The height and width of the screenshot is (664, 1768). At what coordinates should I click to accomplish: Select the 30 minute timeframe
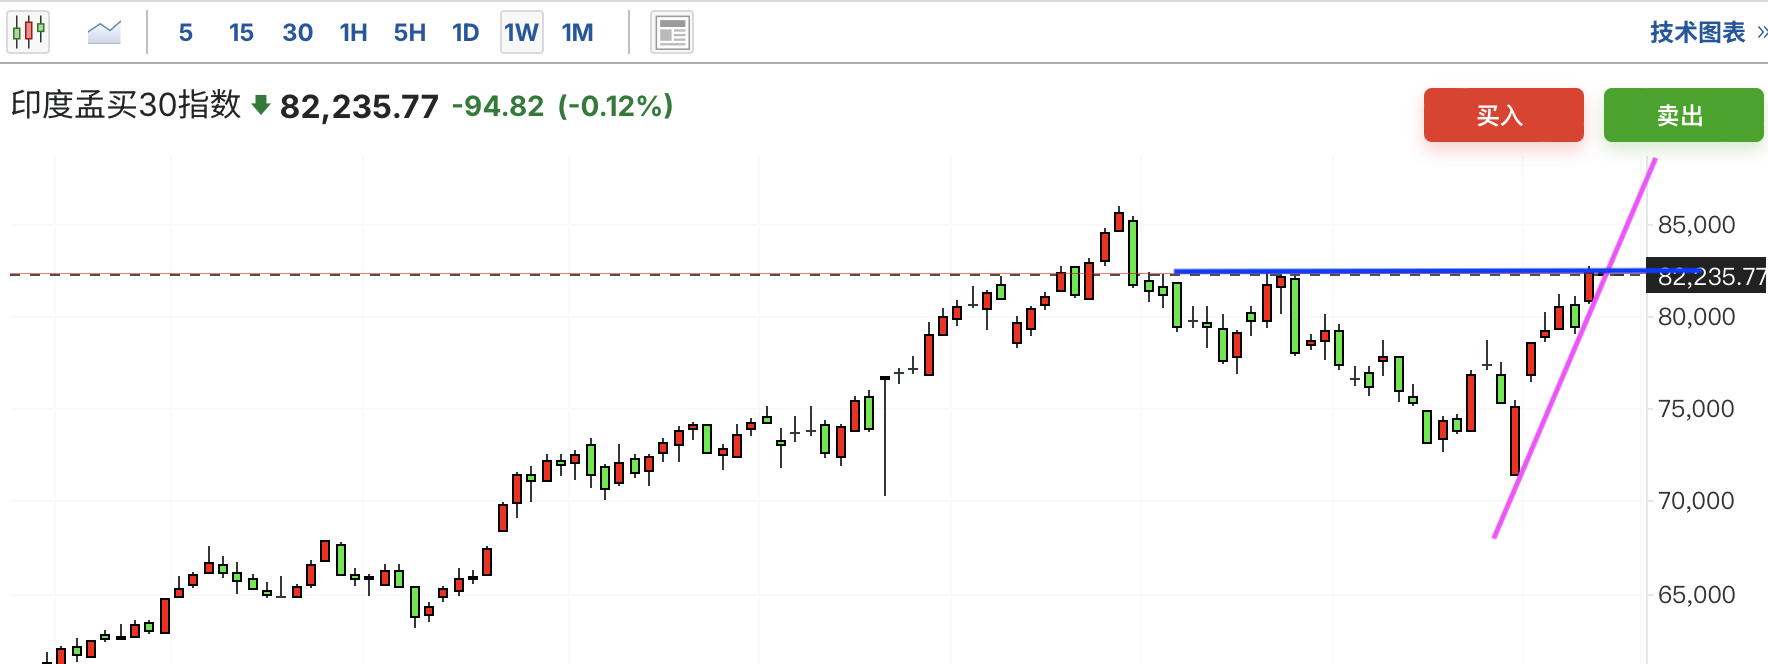(297, 32)
